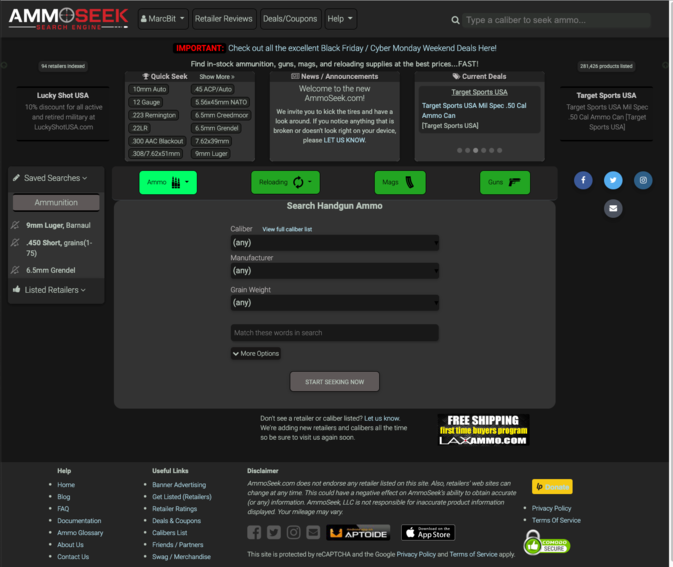
Task: Click LET US KNOW link in announcements
Action: (x=345, y=140)
